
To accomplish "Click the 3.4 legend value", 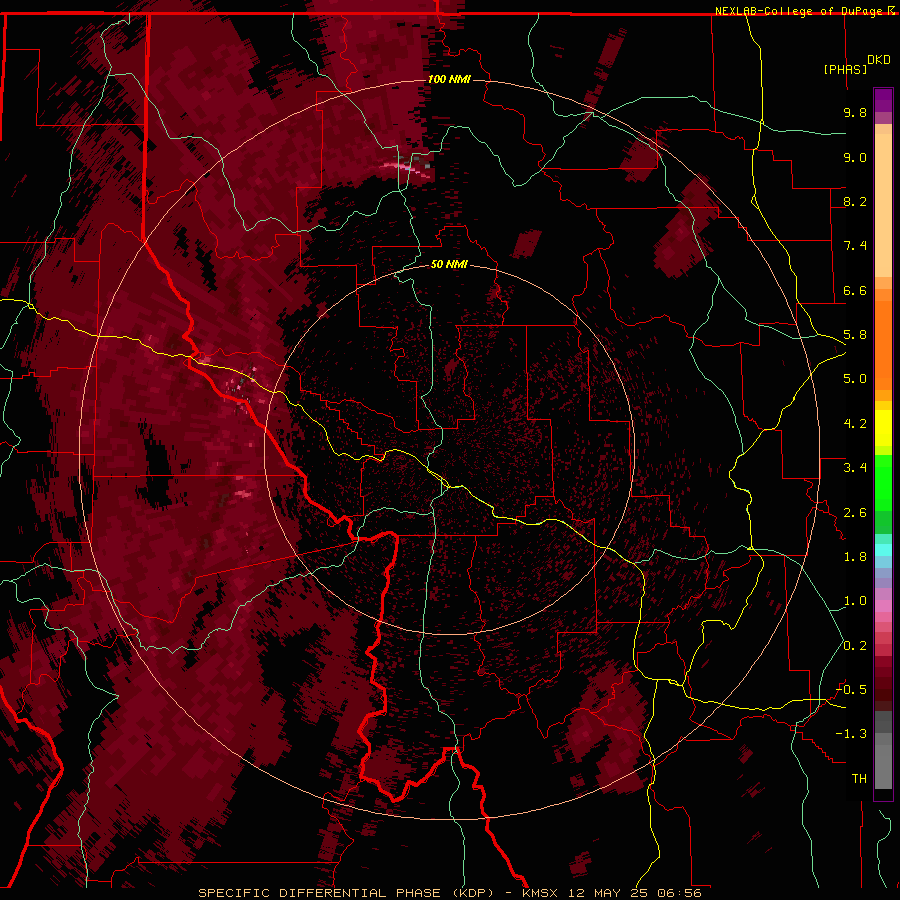I will pos(855,468).
